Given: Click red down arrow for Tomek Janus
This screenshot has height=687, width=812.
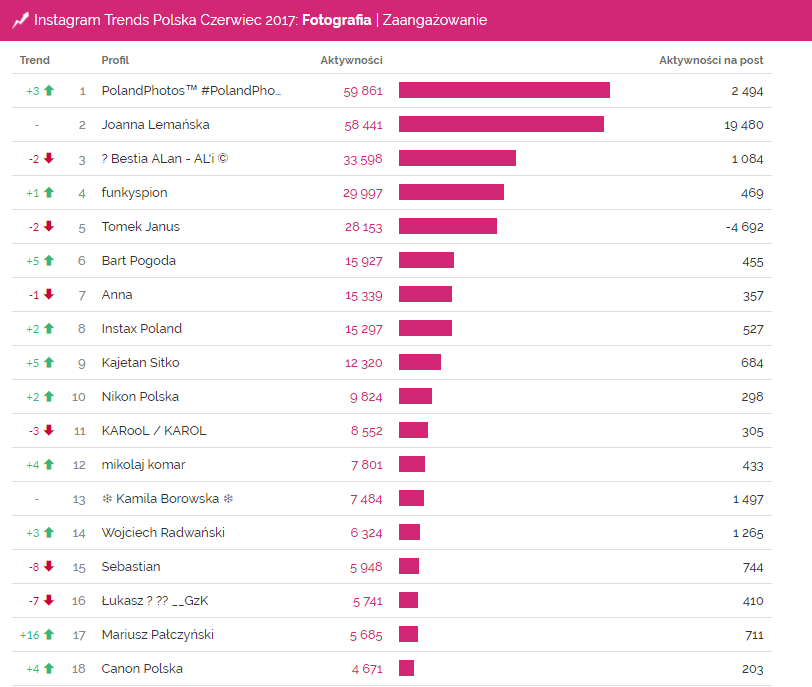Looking at the screenshot, I should [48, 227].
